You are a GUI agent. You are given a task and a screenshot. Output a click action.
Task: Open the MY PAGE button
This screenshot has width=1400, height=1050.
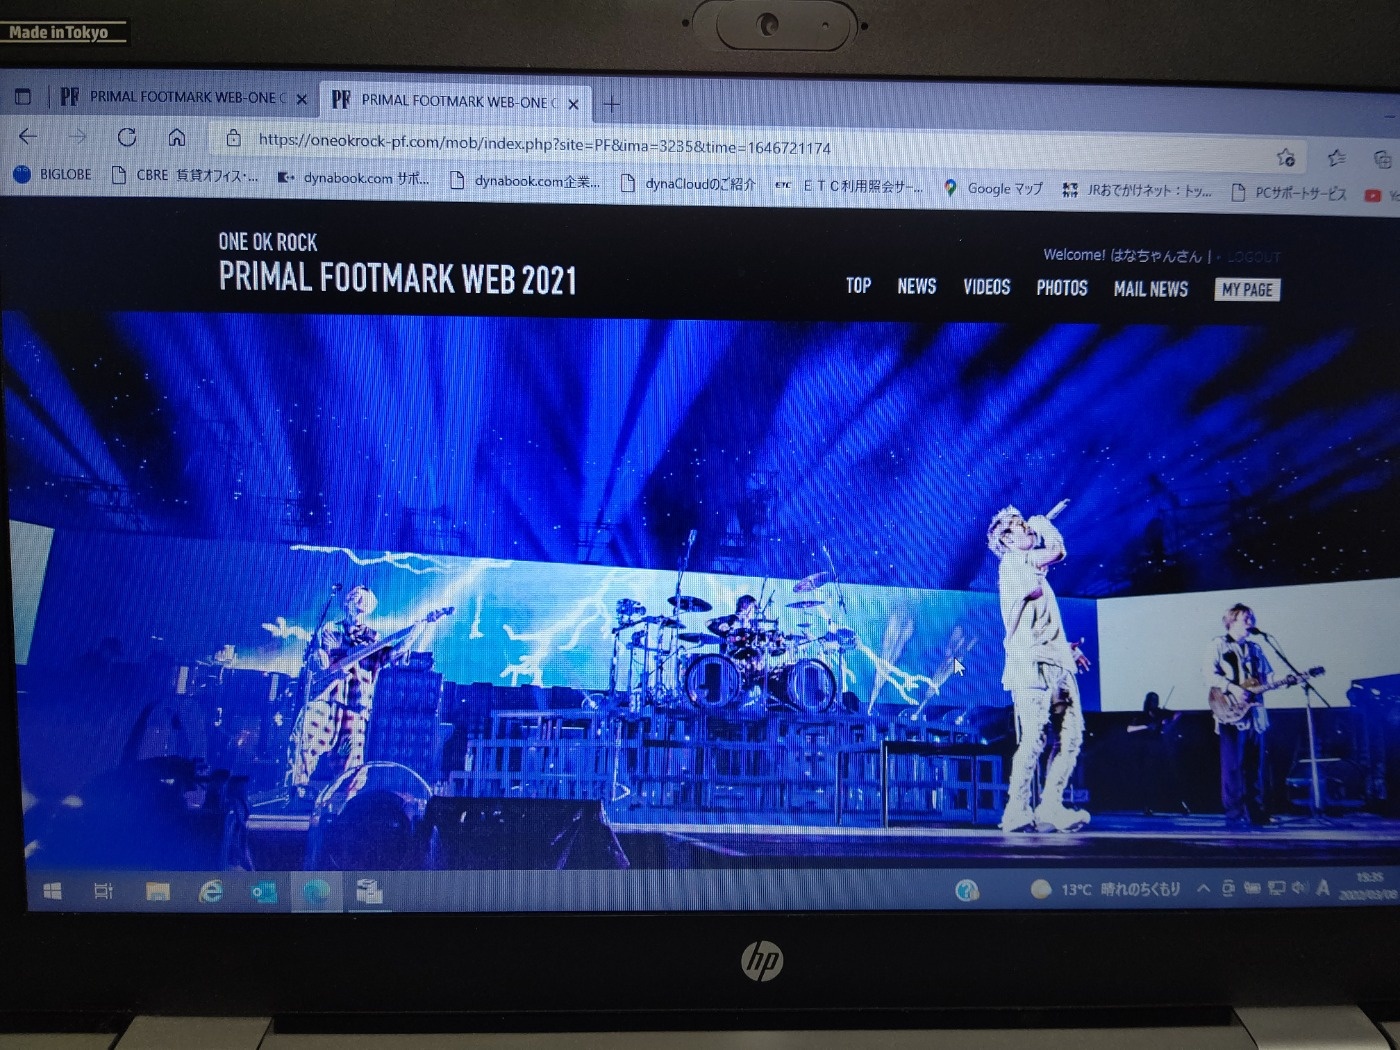[1247, 290]
